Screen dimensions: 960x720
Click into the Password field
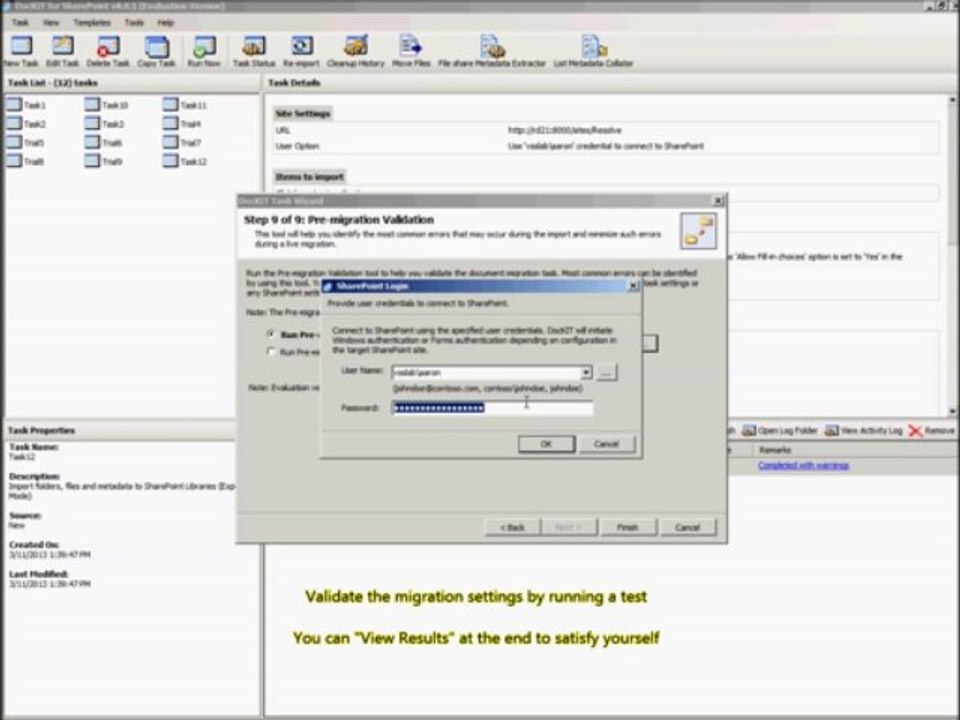[x=492, y=408]
